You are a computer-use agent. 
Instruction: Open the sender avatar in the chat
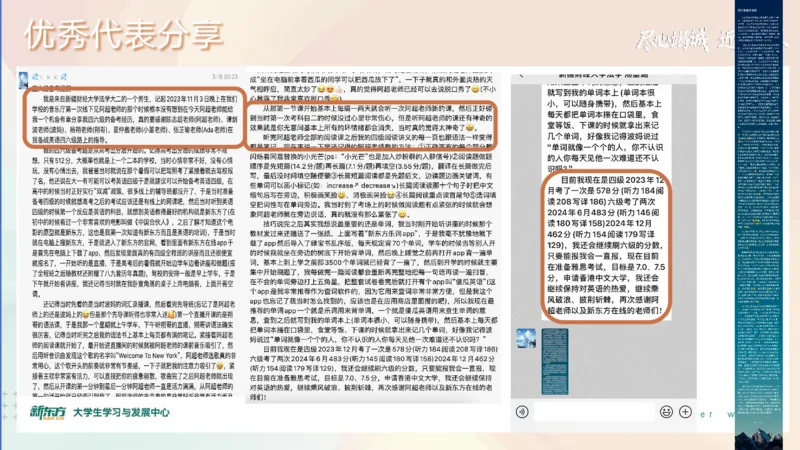[x=526, y=339]
